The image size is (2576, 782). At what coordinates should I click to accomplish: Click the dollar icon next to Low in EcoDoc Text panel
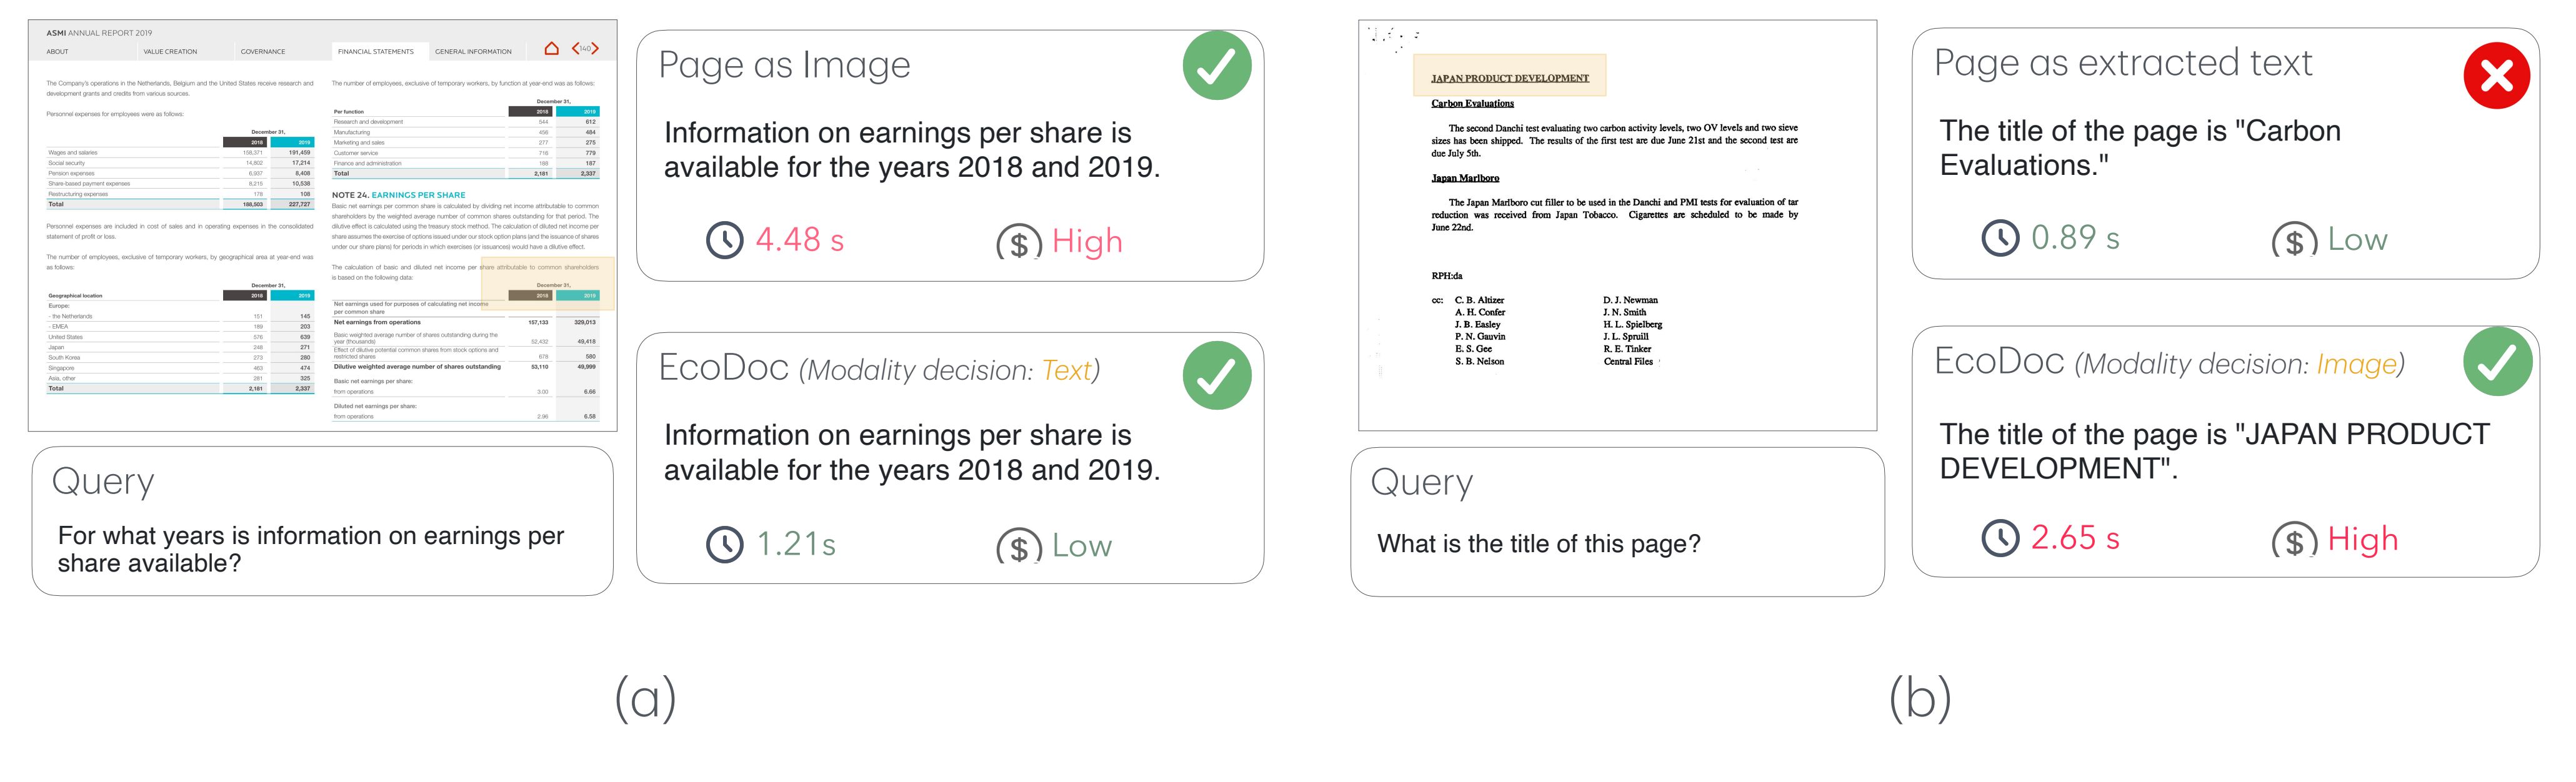(1019, 547)
